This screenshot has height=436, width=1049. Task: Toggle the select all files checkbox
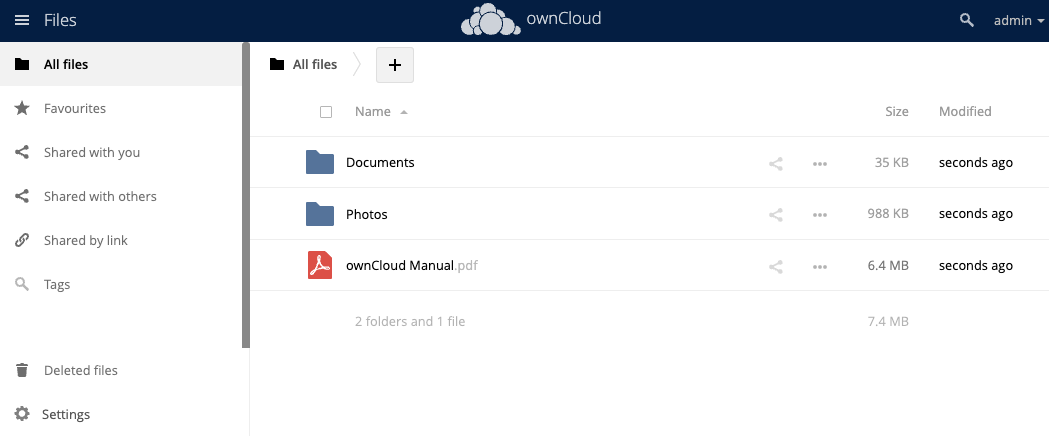(326, 112)
